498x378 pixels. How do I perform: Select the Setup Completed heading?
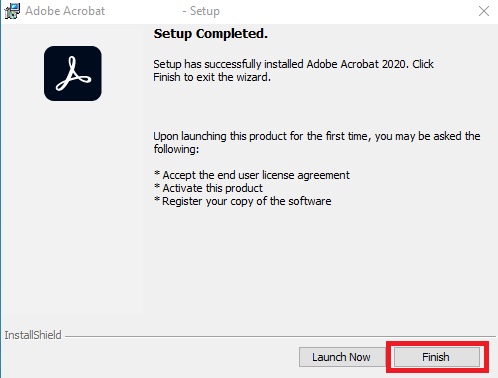[210, 34]
